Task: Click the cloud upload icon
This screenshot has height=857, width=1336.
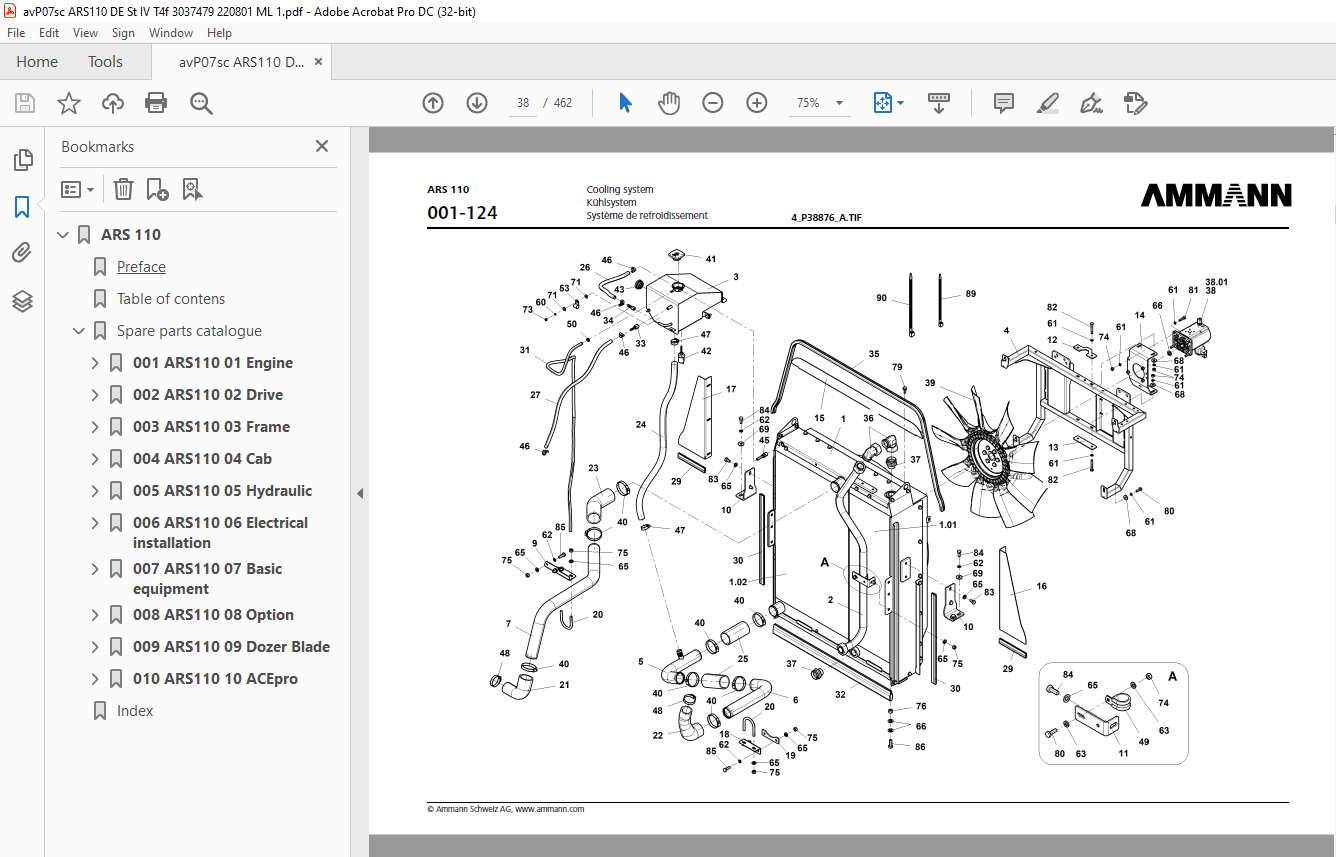Action: (x=113, y=103)
